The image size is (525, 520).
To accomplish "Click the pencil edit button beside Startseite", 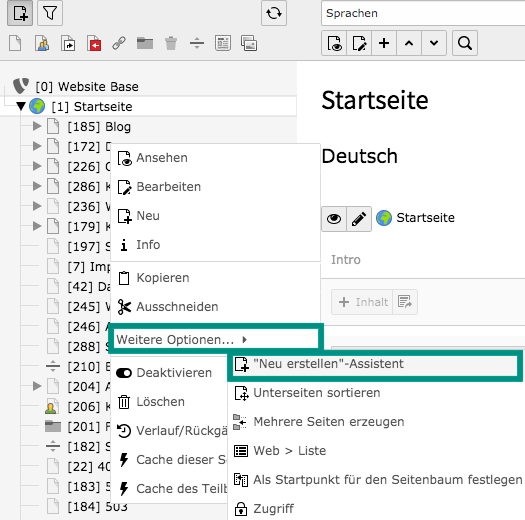I will click(x=359, y=219).
